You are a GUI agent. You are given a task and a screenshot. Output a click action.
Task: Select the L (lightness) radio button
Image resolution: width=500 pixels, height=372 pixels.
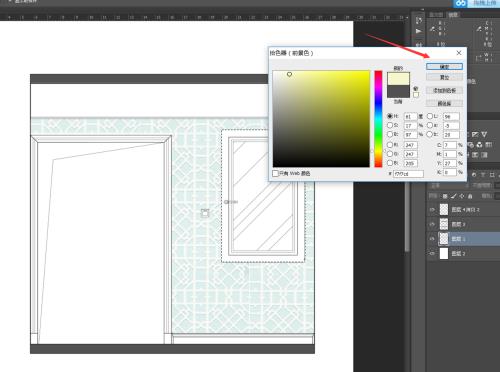pyautogui.click(x=430, y=116)
